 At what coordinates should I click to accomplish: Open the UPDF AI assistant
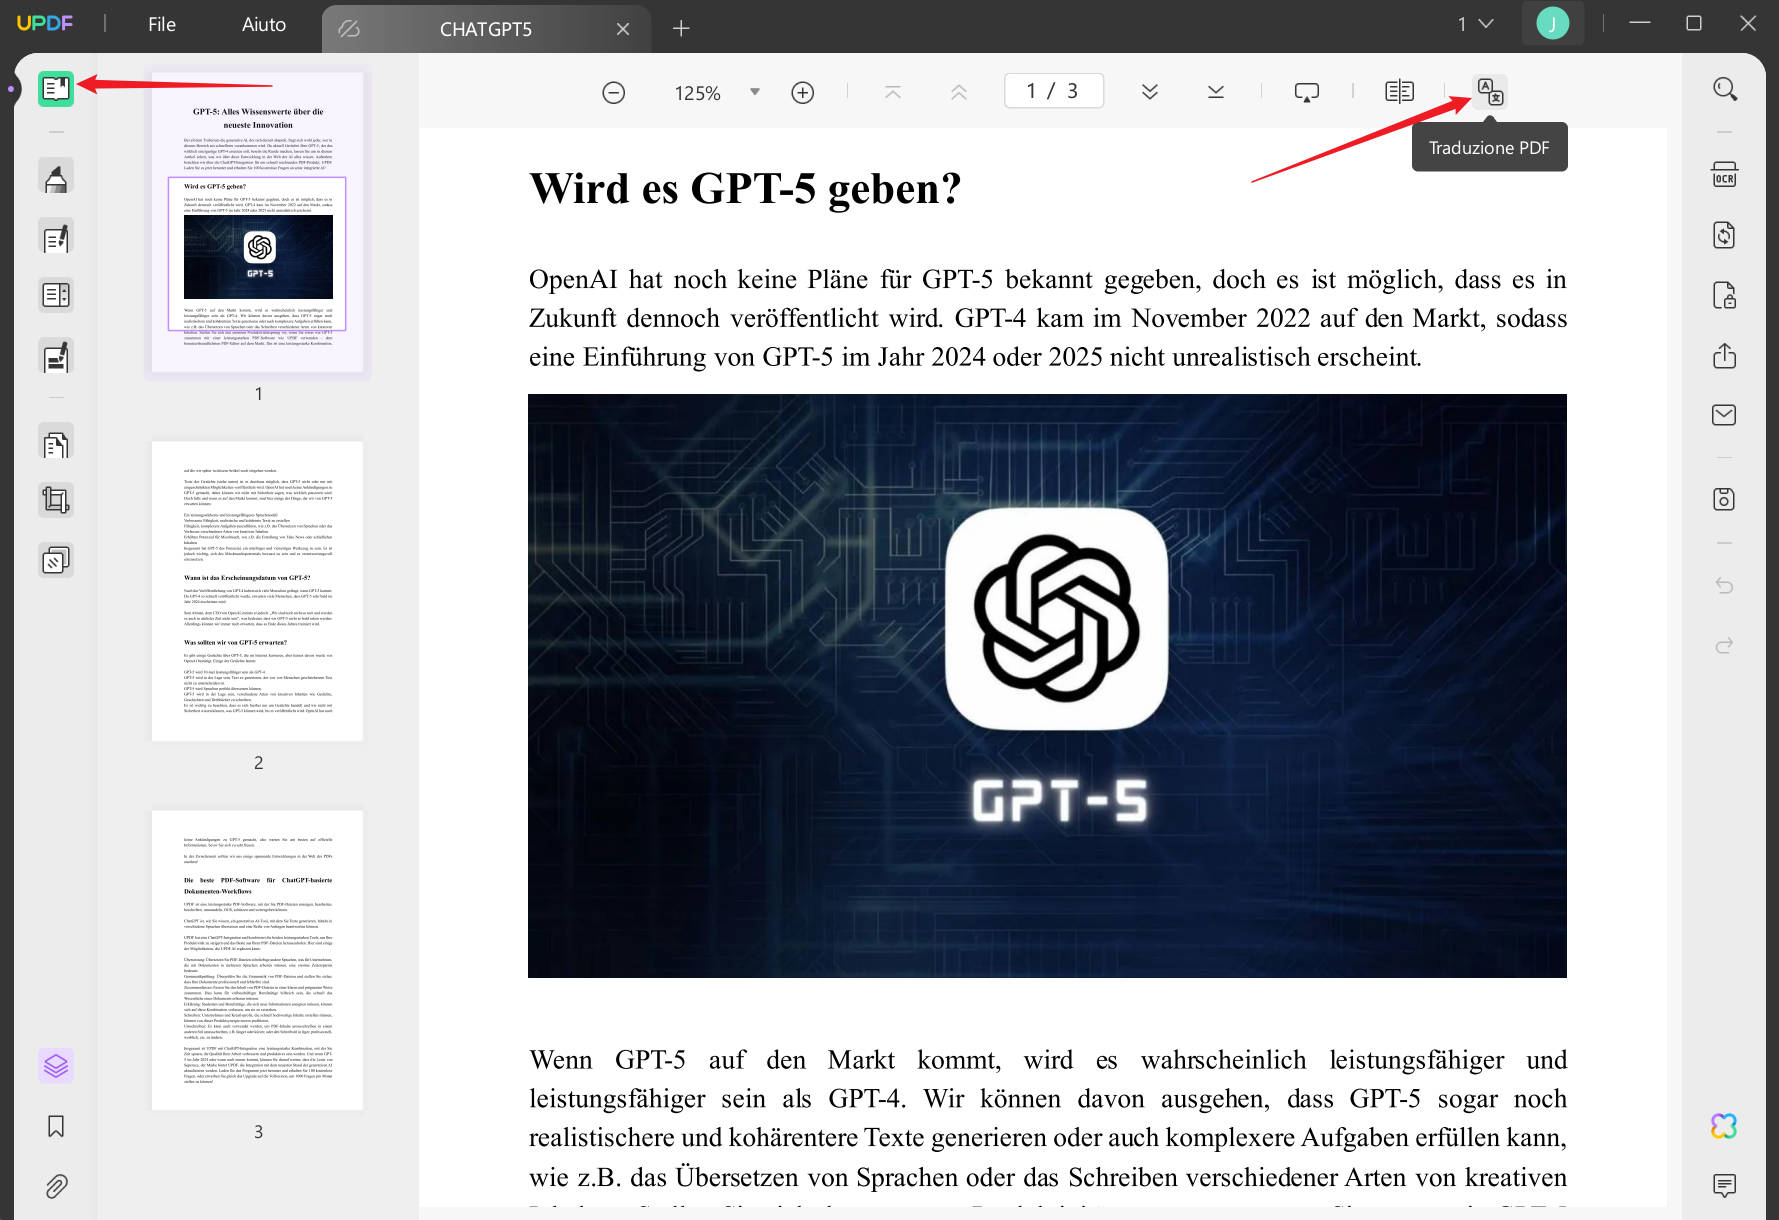[1725, 1127]
